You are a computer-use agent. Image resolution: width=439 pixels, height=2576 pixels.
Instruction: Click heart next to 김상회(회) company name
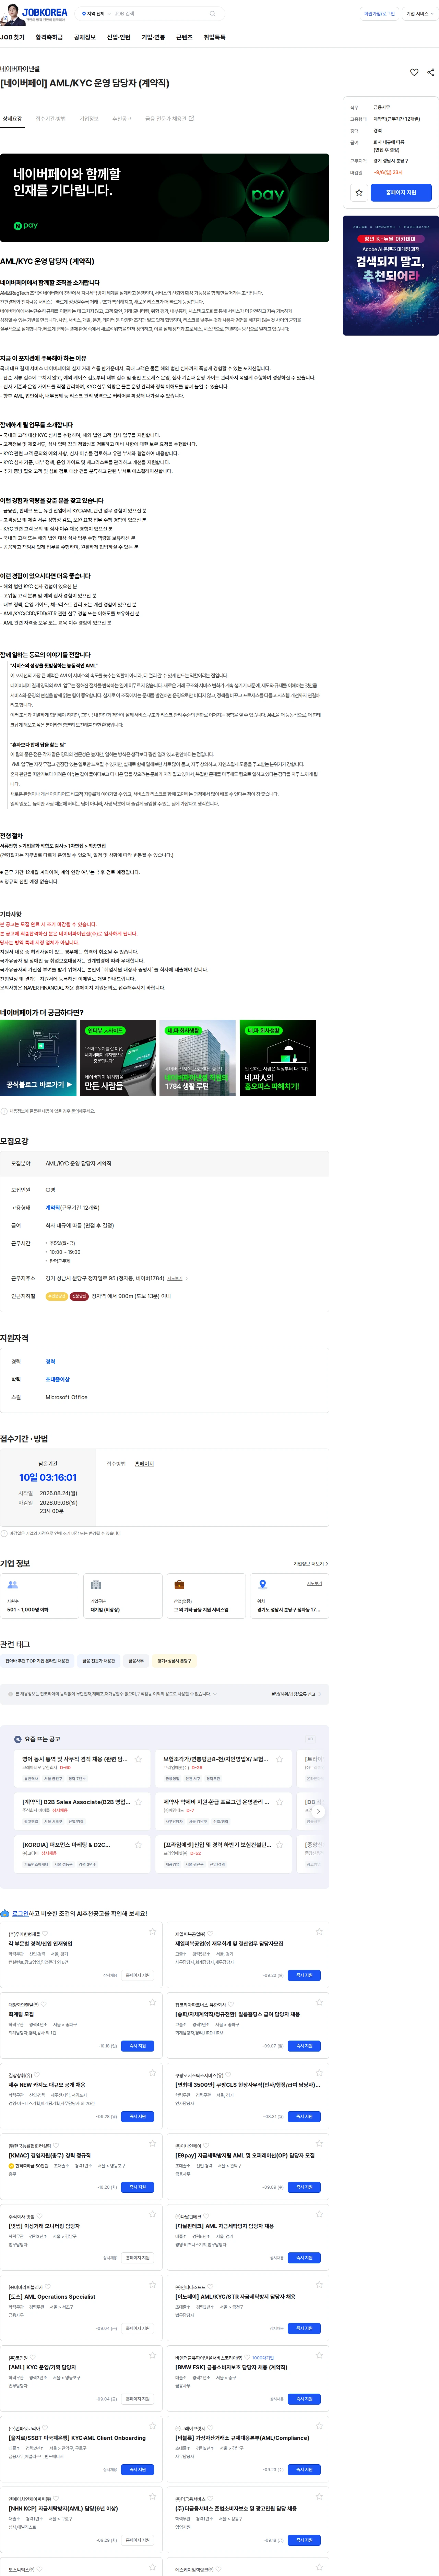tap(37, 2075)
